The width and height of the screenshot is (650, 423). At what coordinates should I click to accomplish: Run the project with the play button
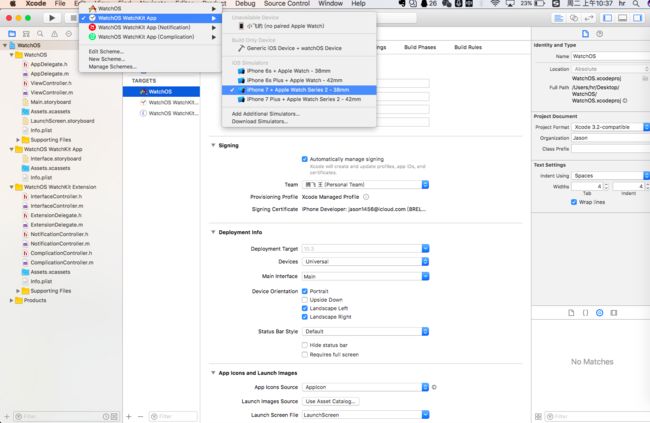(52, 18)
